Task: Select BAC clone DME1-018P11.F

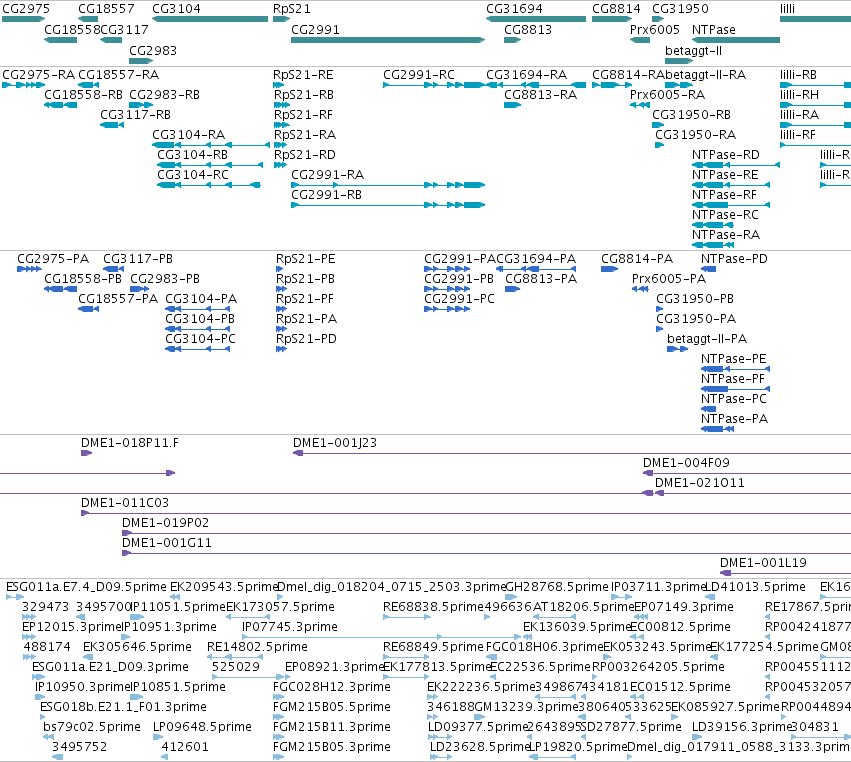Action: point(87,453)
